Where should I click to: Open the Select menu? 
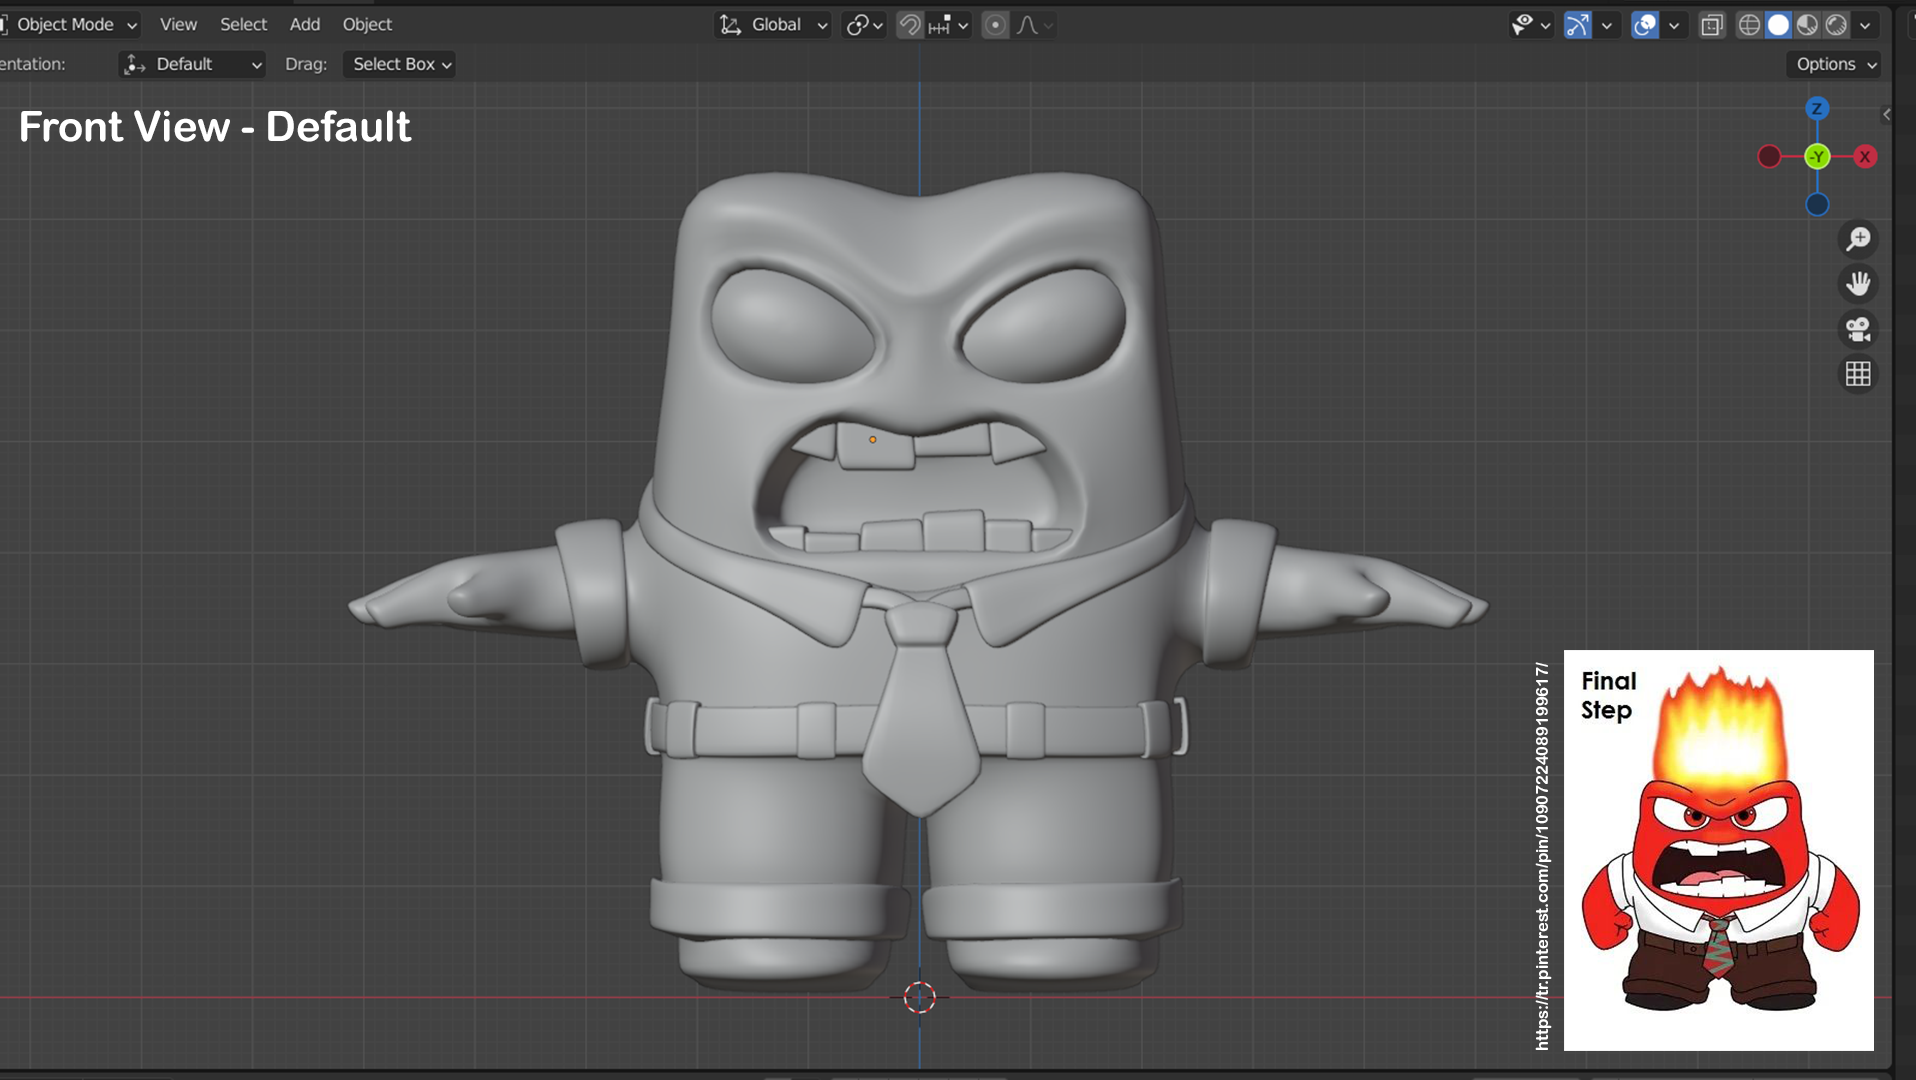pyautogui.click(x=243, y=24)
